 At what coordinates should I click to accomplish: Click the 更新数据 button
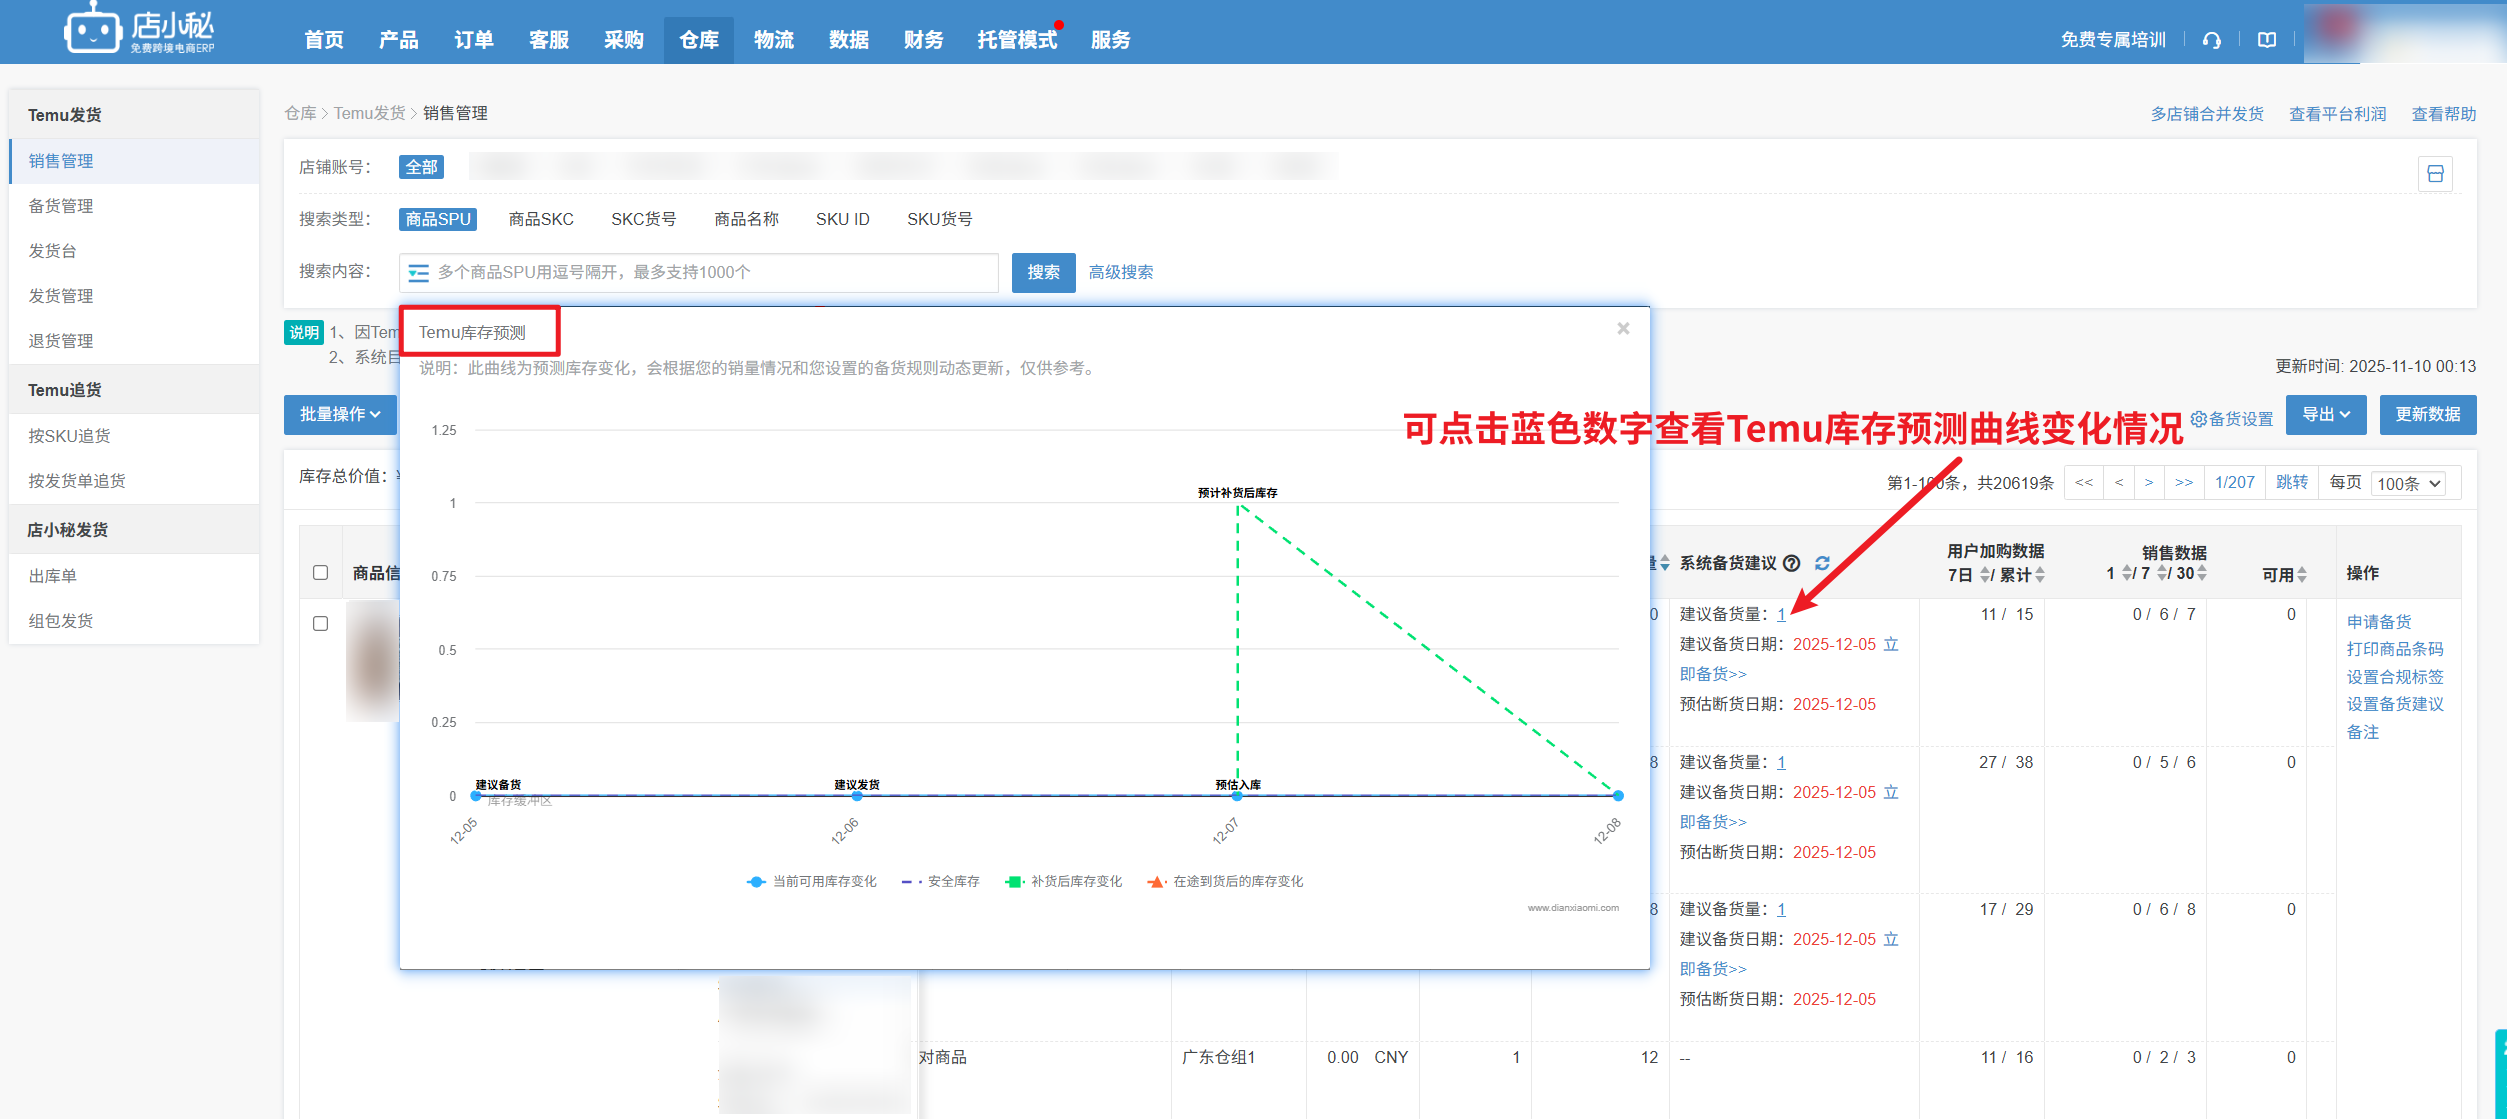pyautogui.click(x=2427, y=414)
